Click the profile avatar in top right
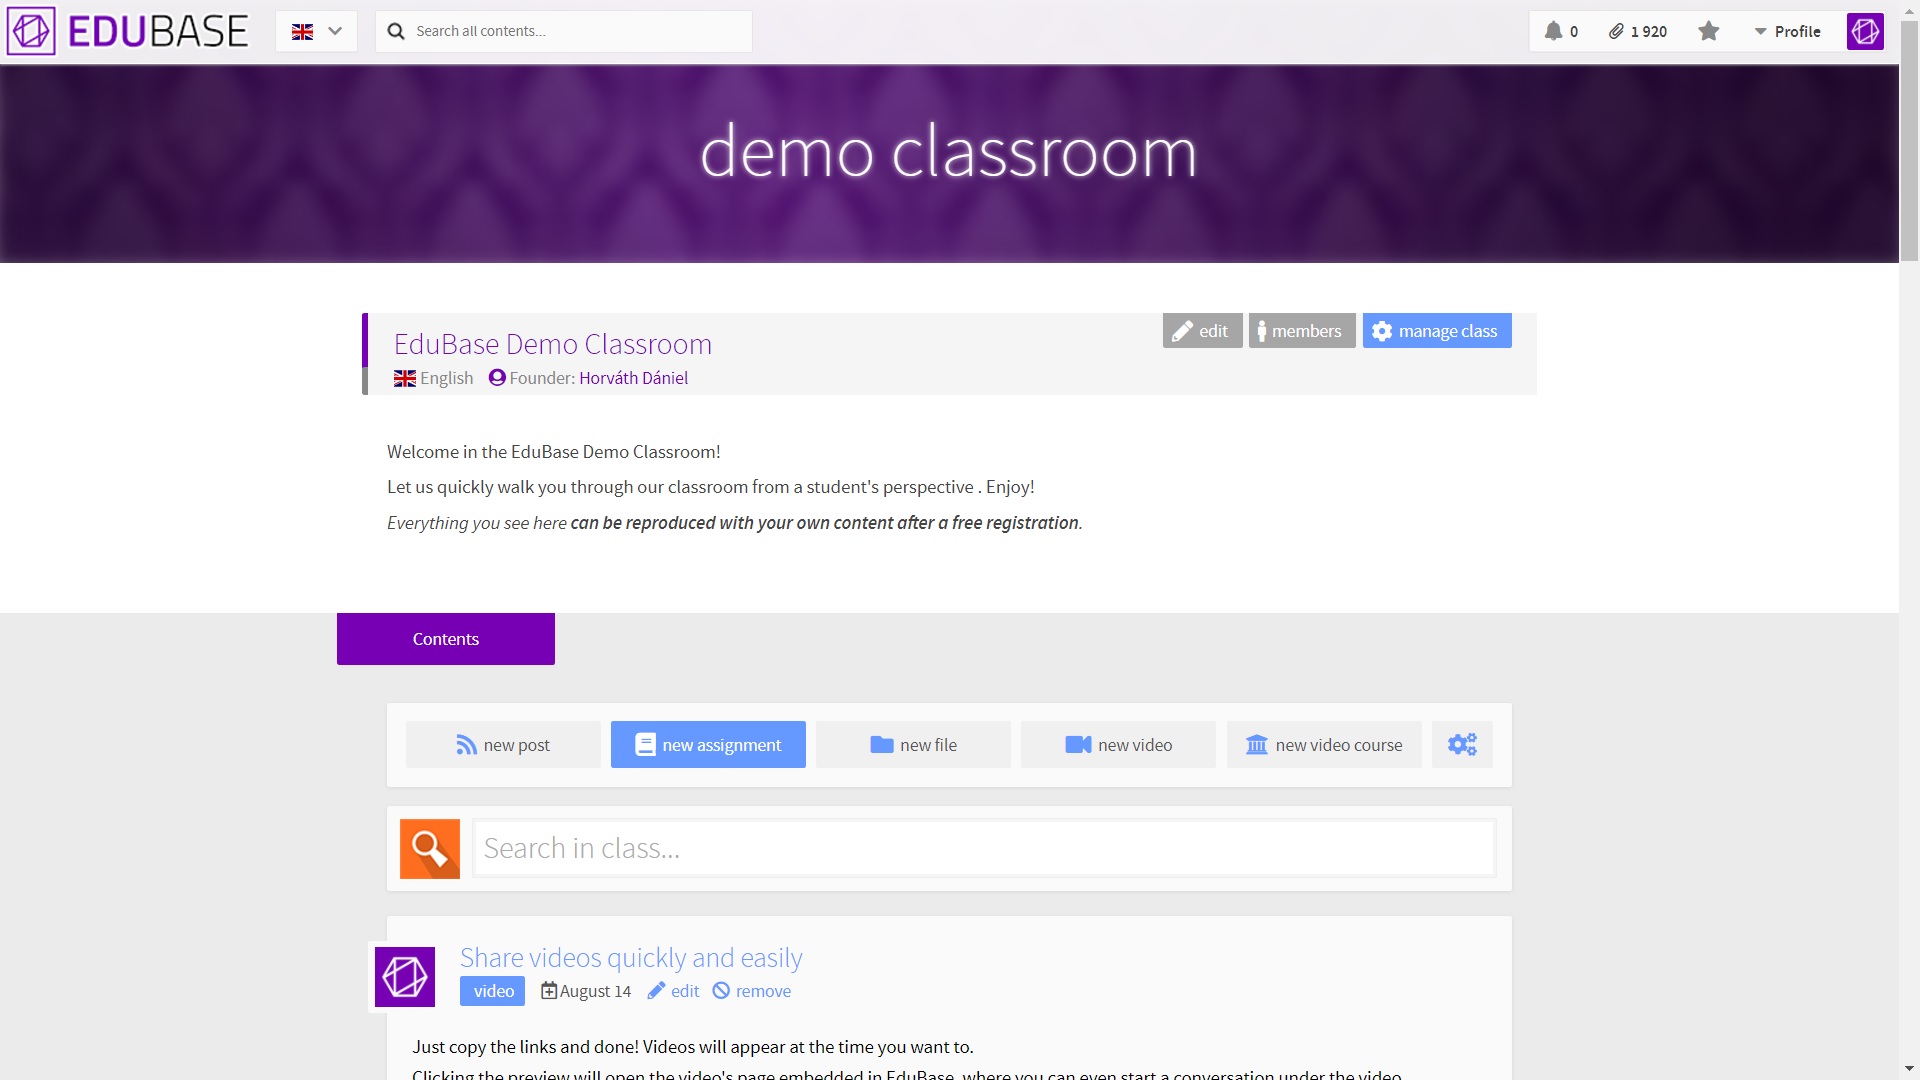This screenshot has width=1920, height=1080. coord(1865,31)
